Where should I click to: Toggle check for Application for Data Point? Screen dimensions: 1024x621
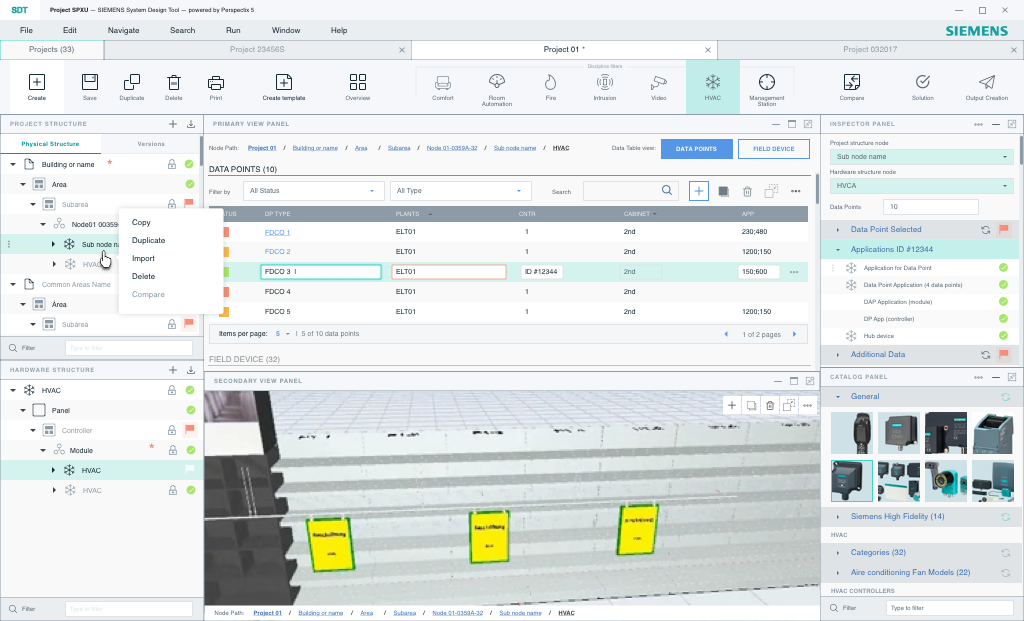click(x=1003, y=268)
